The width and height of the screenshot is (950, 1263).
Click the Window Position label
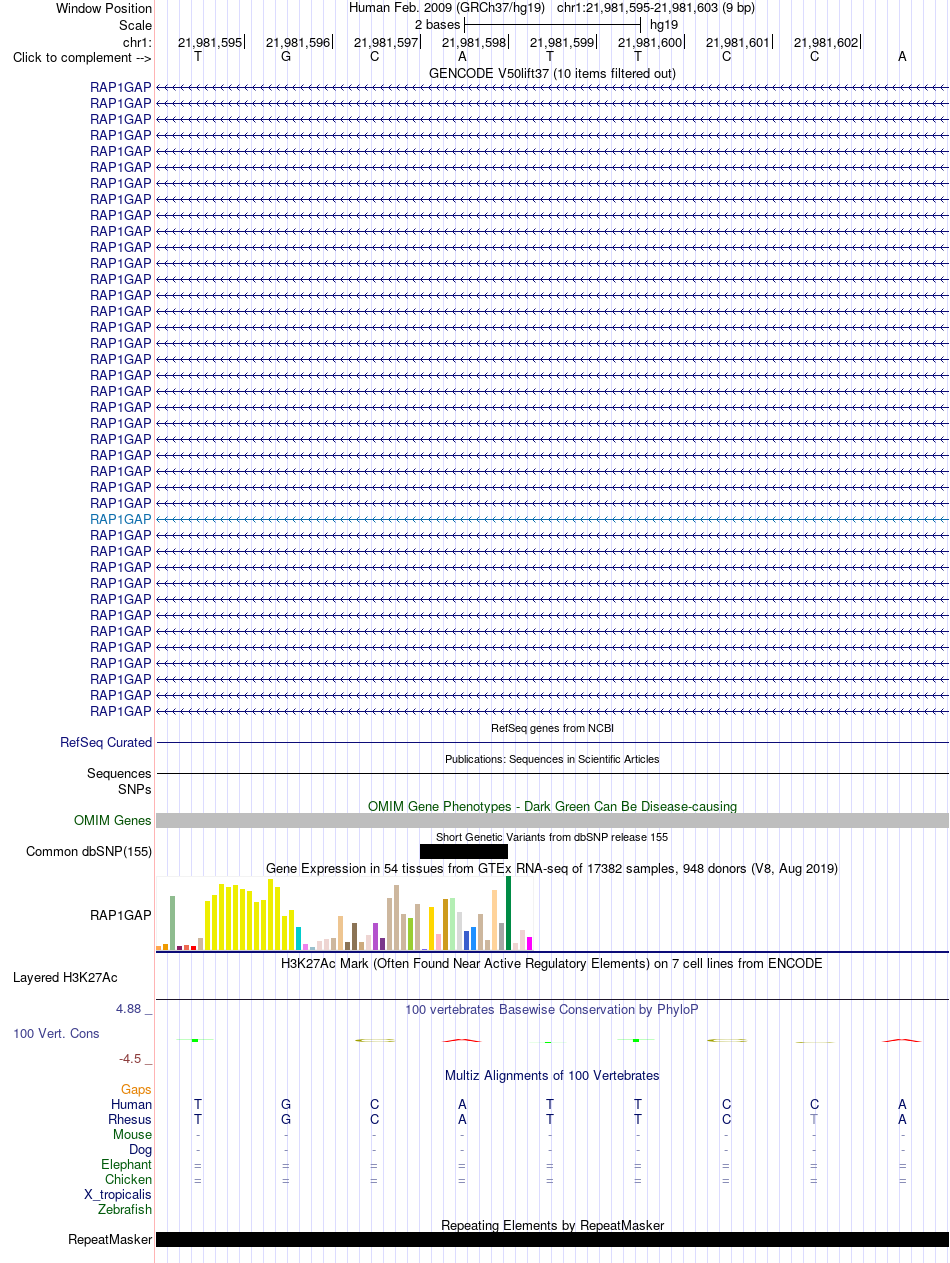tap(104, 8)
